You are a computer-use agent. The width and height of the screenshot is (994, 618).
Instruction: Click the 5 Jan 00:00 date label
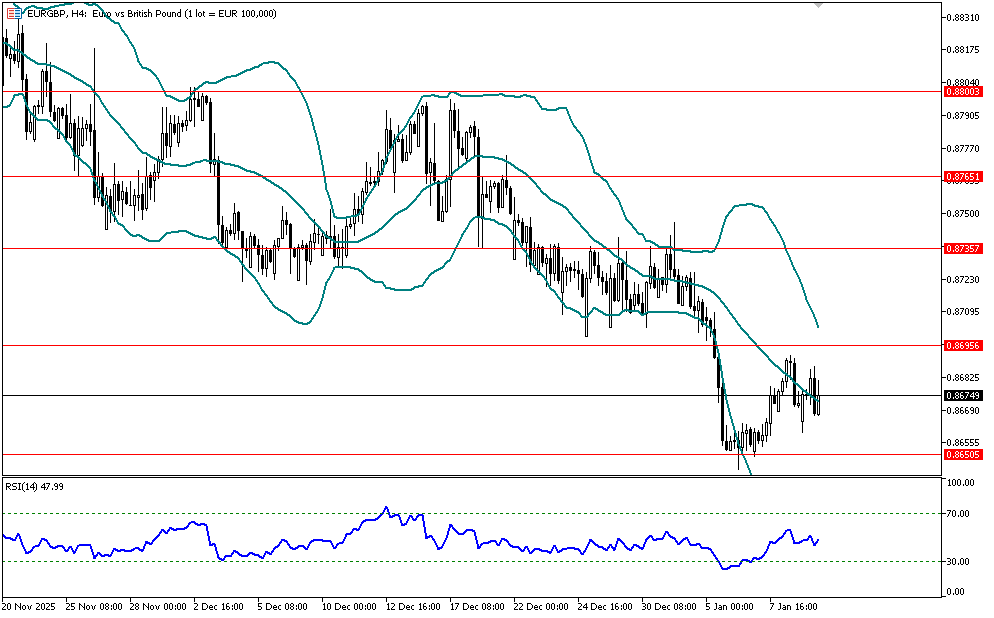(729, 606)
